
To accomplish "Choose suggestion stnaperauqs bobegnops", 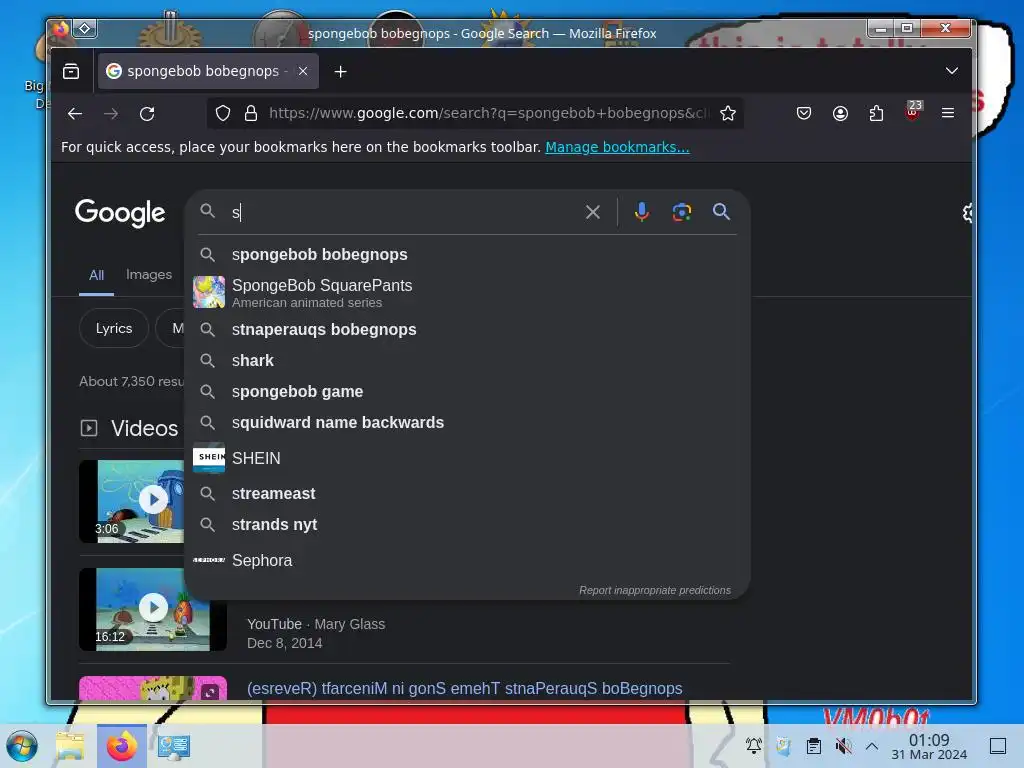I will tap(466, 329).
